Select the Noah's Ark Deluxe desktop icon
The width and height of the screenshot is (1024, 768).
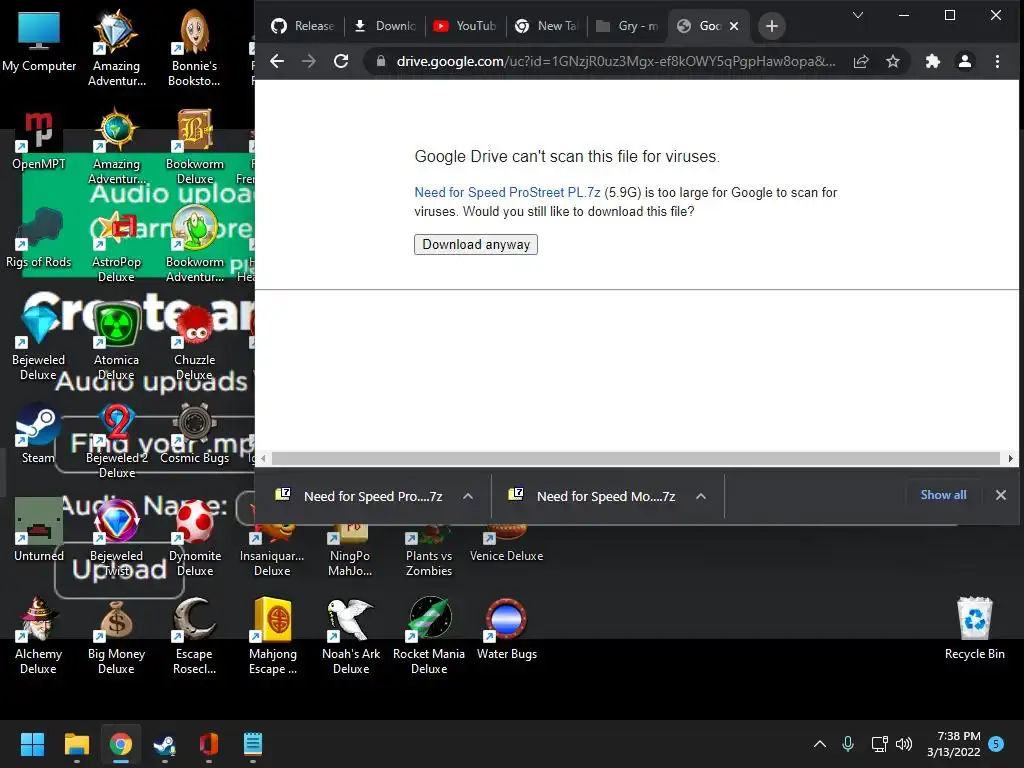pos(351,637)
